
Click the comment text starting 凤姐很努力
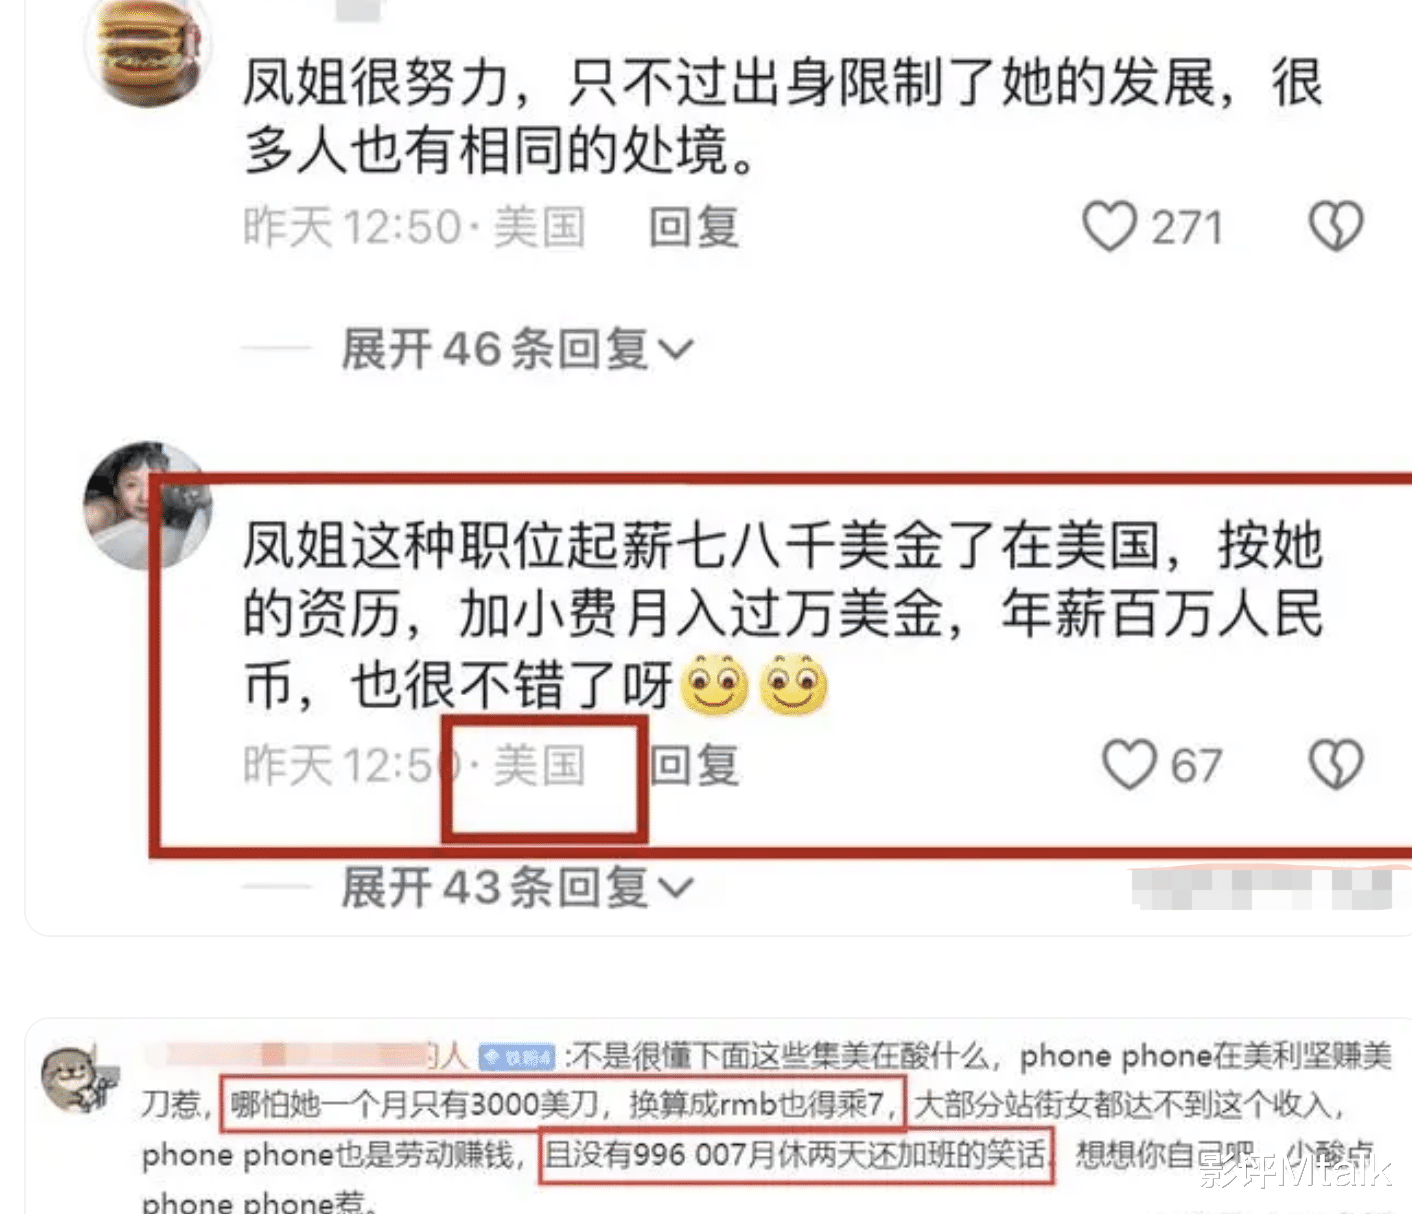coord(783,116)
